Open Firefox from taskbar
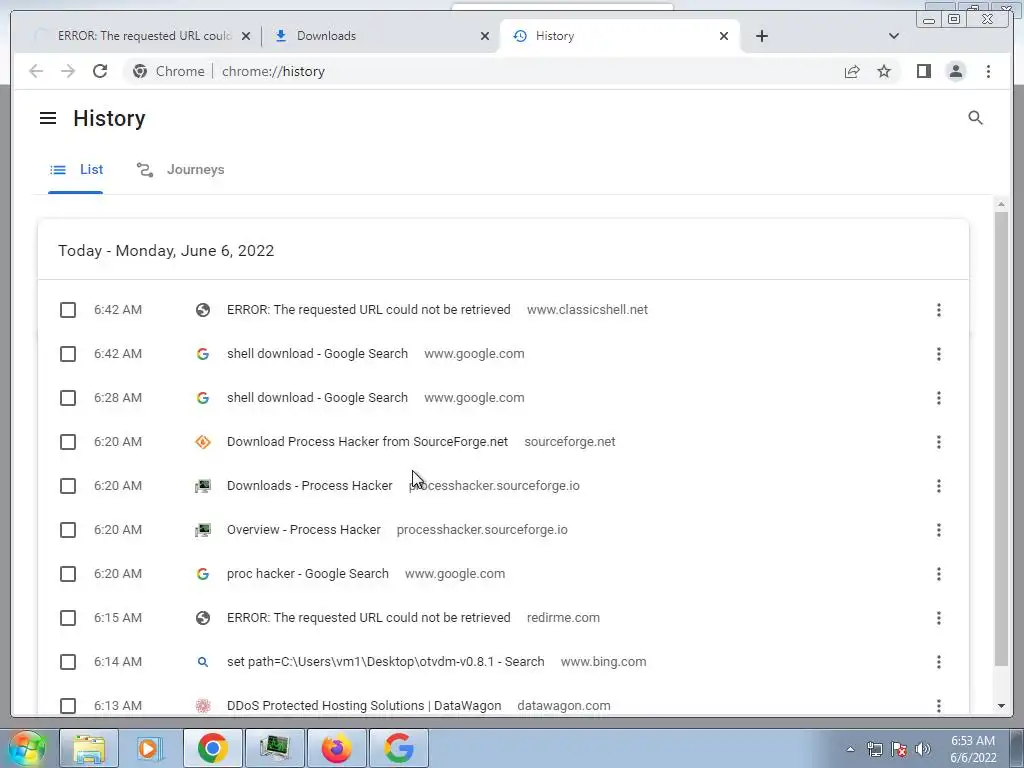 click(x=336, y=748)
